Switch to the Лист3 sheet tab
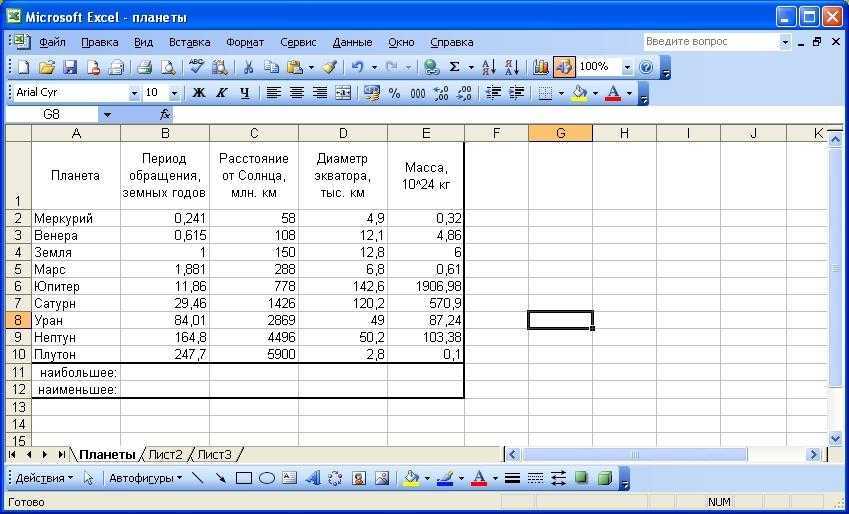Viewport: 849px width, 514px height. [214, 454]
